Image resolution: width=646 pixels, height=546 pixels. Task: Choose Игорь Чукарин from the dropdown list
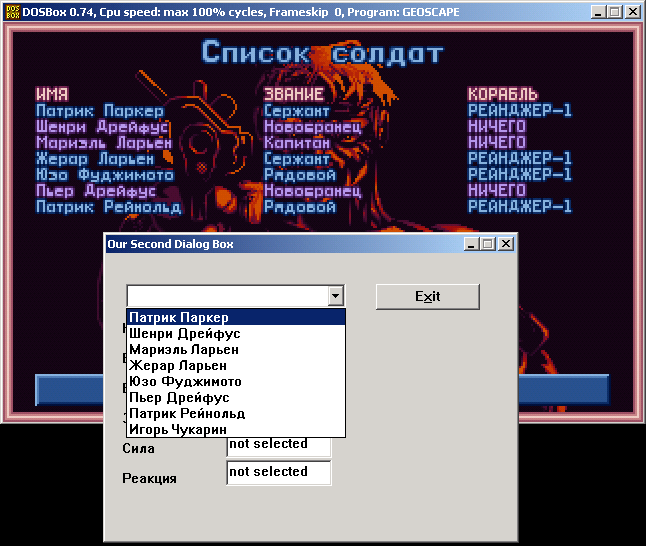(236, 429)
